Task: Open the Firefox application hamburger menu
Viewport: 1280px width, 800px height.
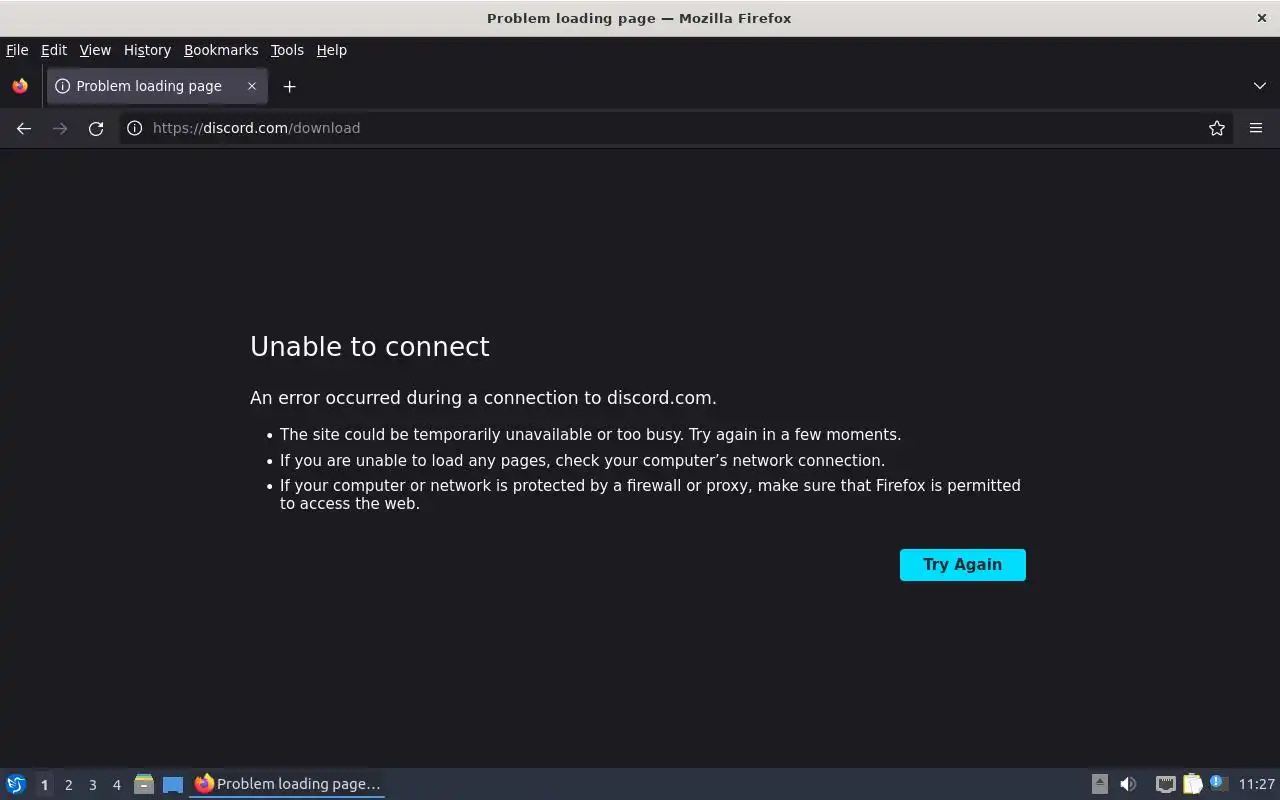Action: click(1256, 128)
